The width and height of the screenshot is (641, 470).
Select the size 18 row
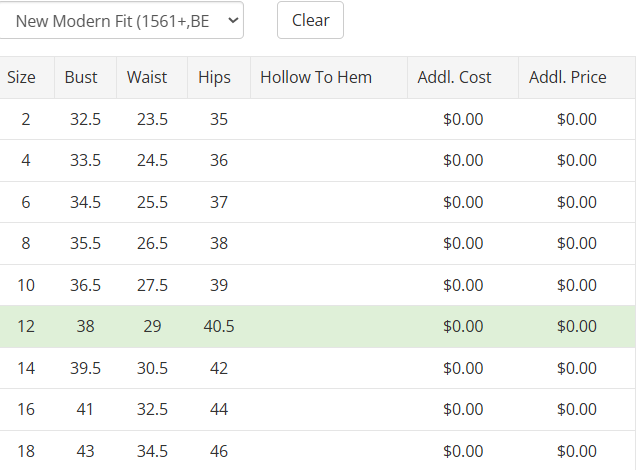26,451
